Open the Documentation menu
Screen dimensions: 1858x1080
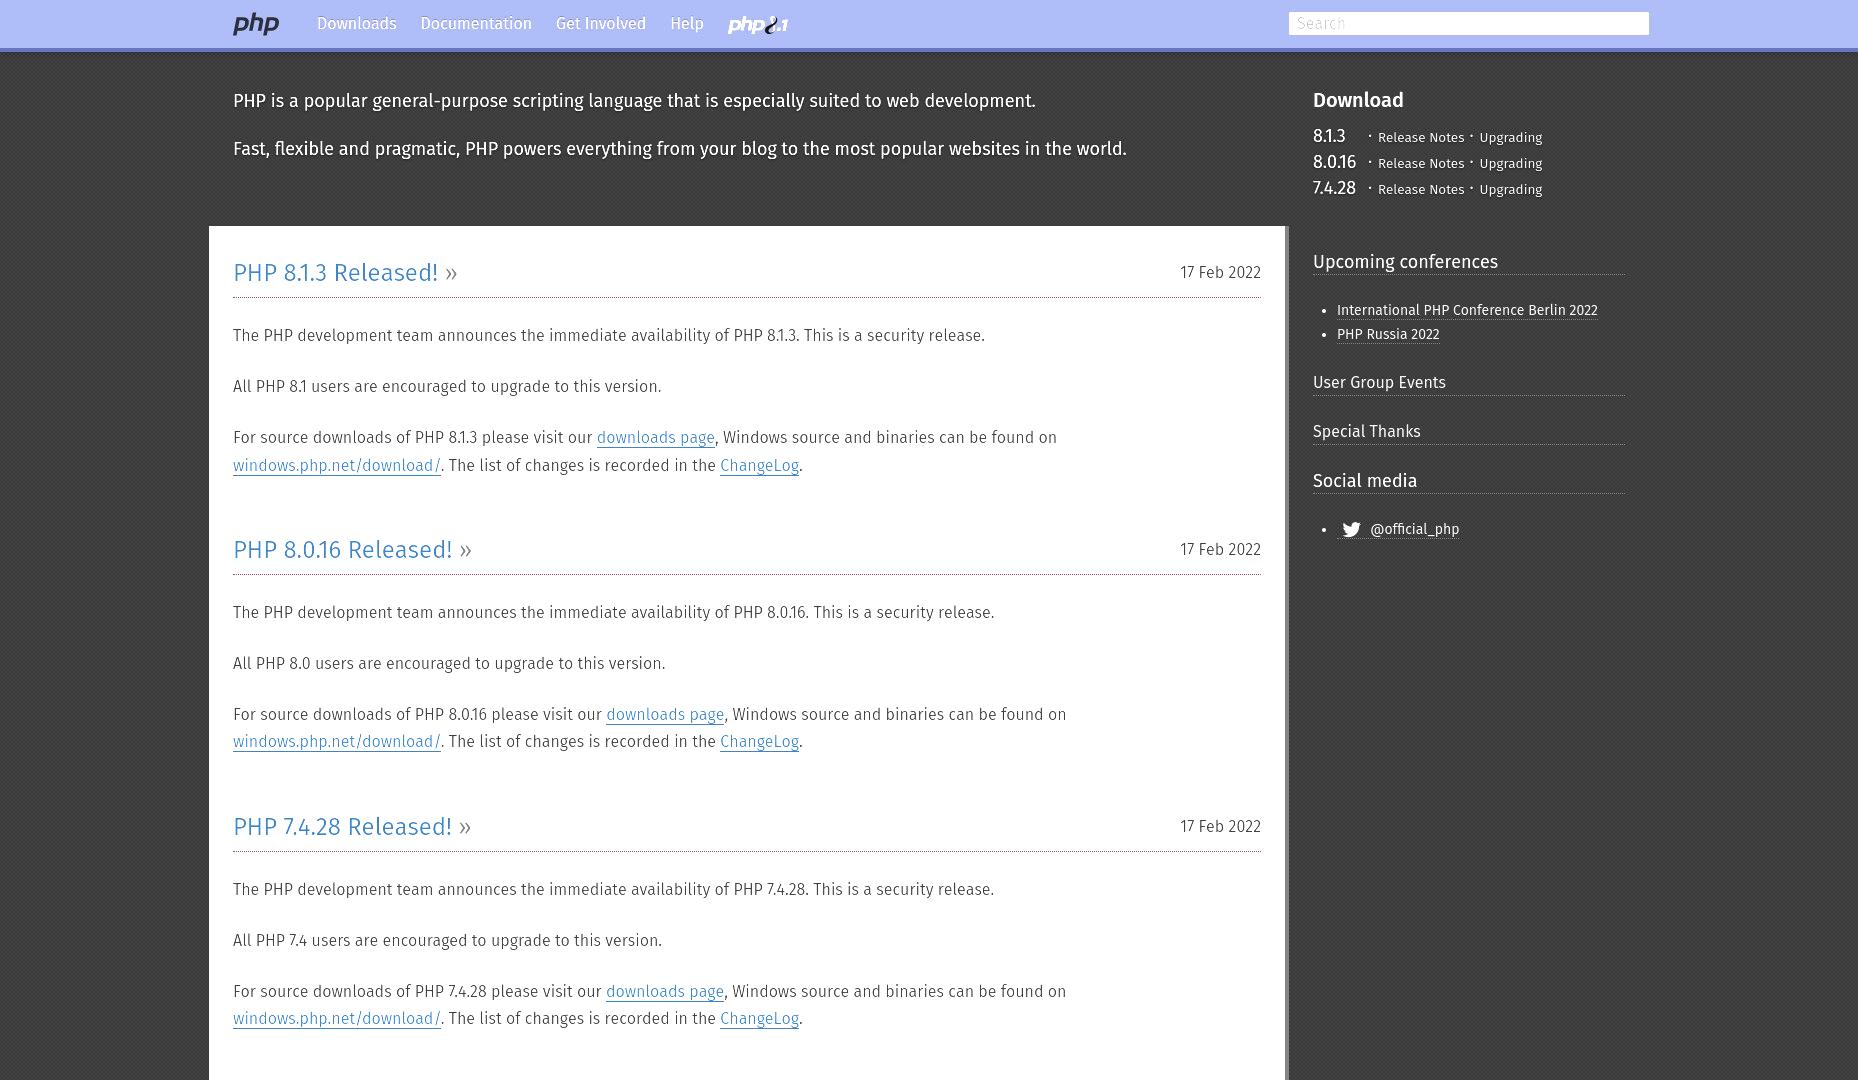[476, 24]
